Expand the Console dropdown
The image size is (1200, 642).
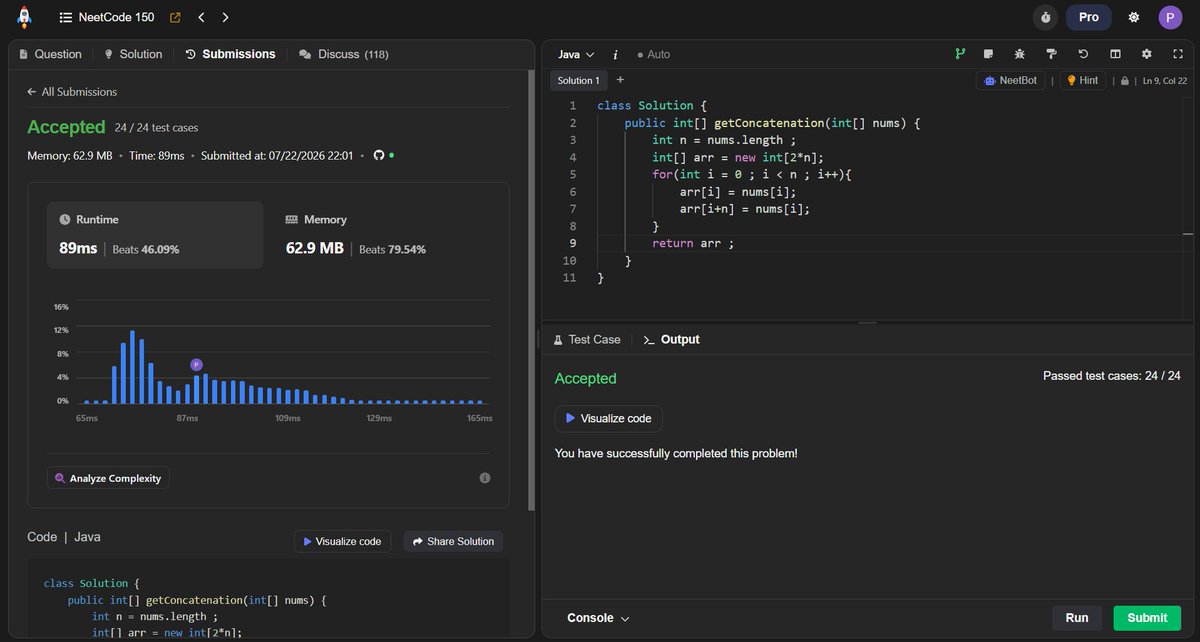tap(598, 618)
